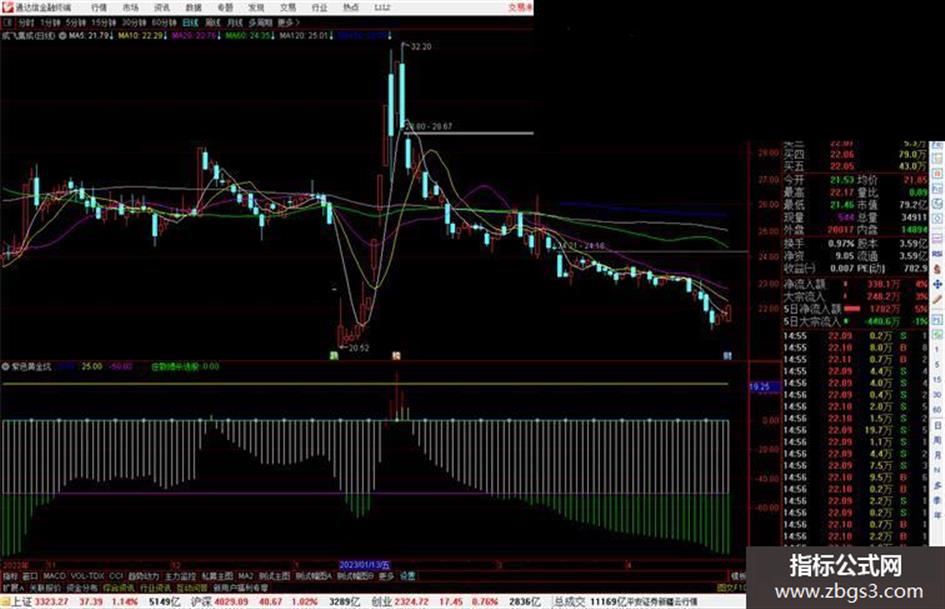
Task: Click the highlighted date label 2023/01/13/五
Action: (365, 565)
